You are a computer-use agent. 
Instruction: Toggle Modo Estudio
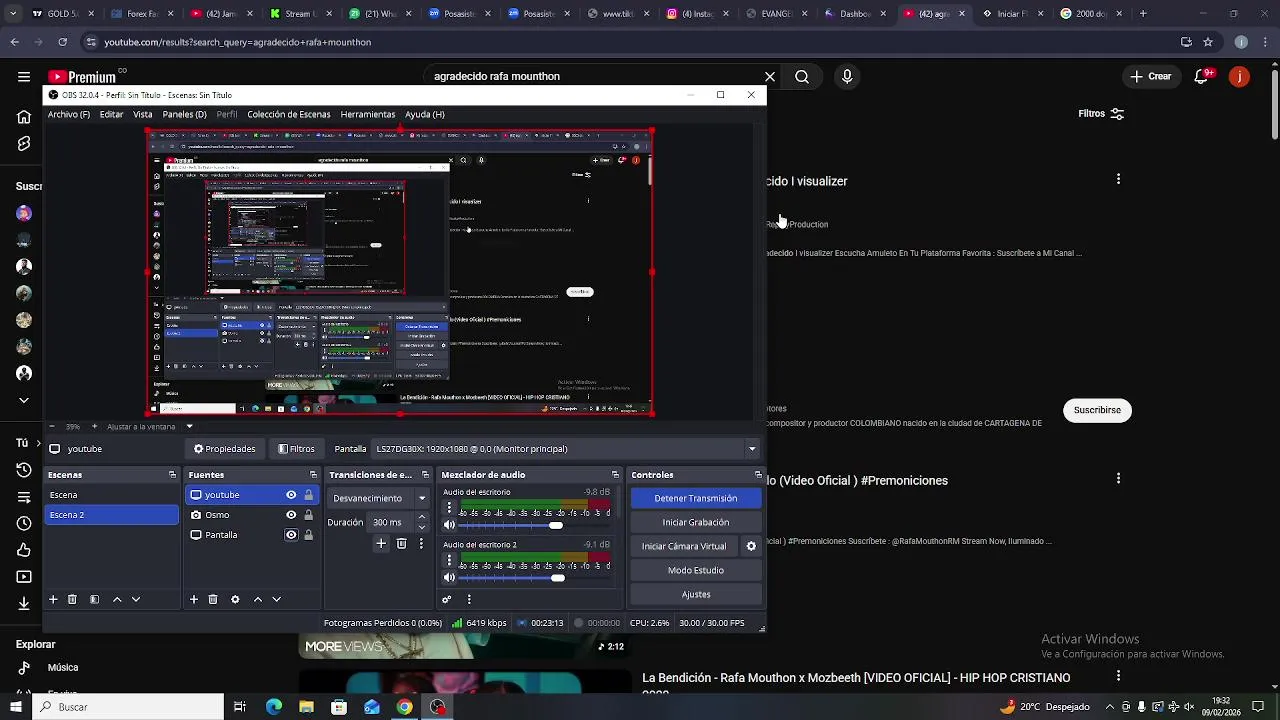coord(696,570)
